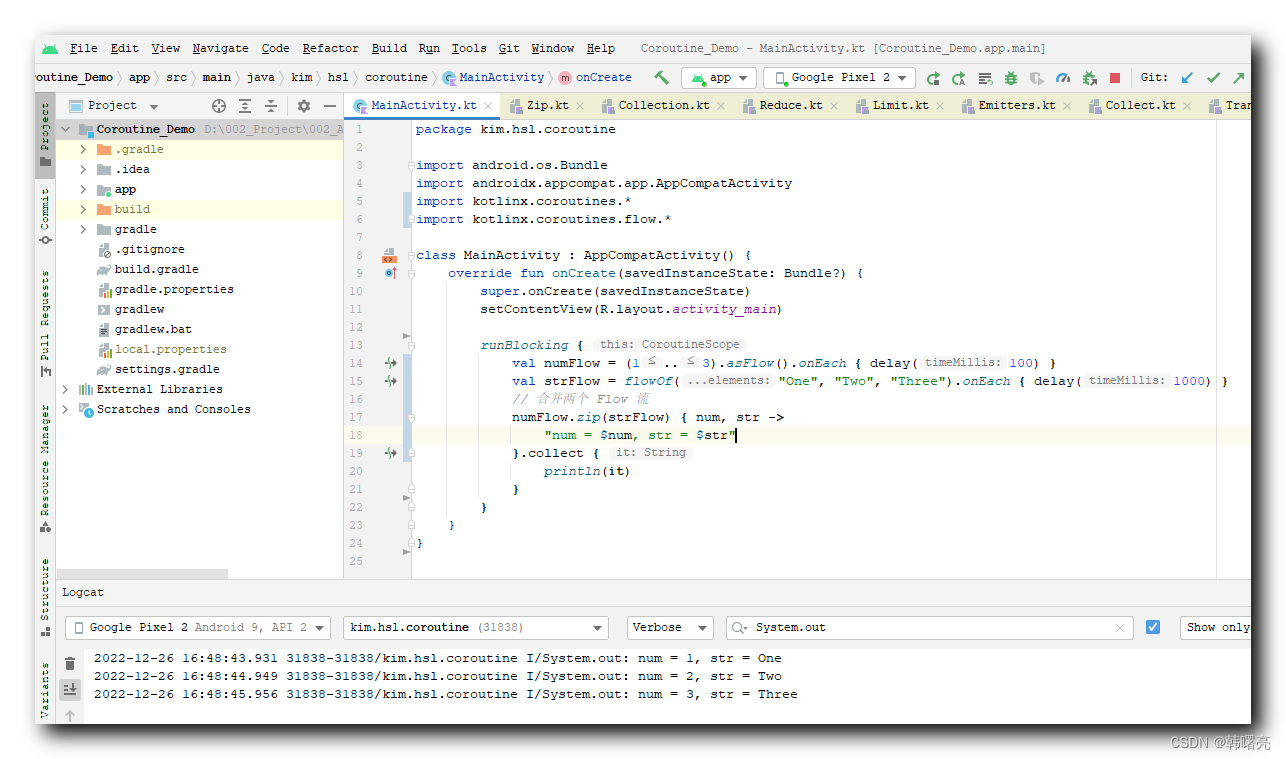Open the app run configuration dropdown
The width and height of the screenshot is (1286, 759).
point(719,78)
